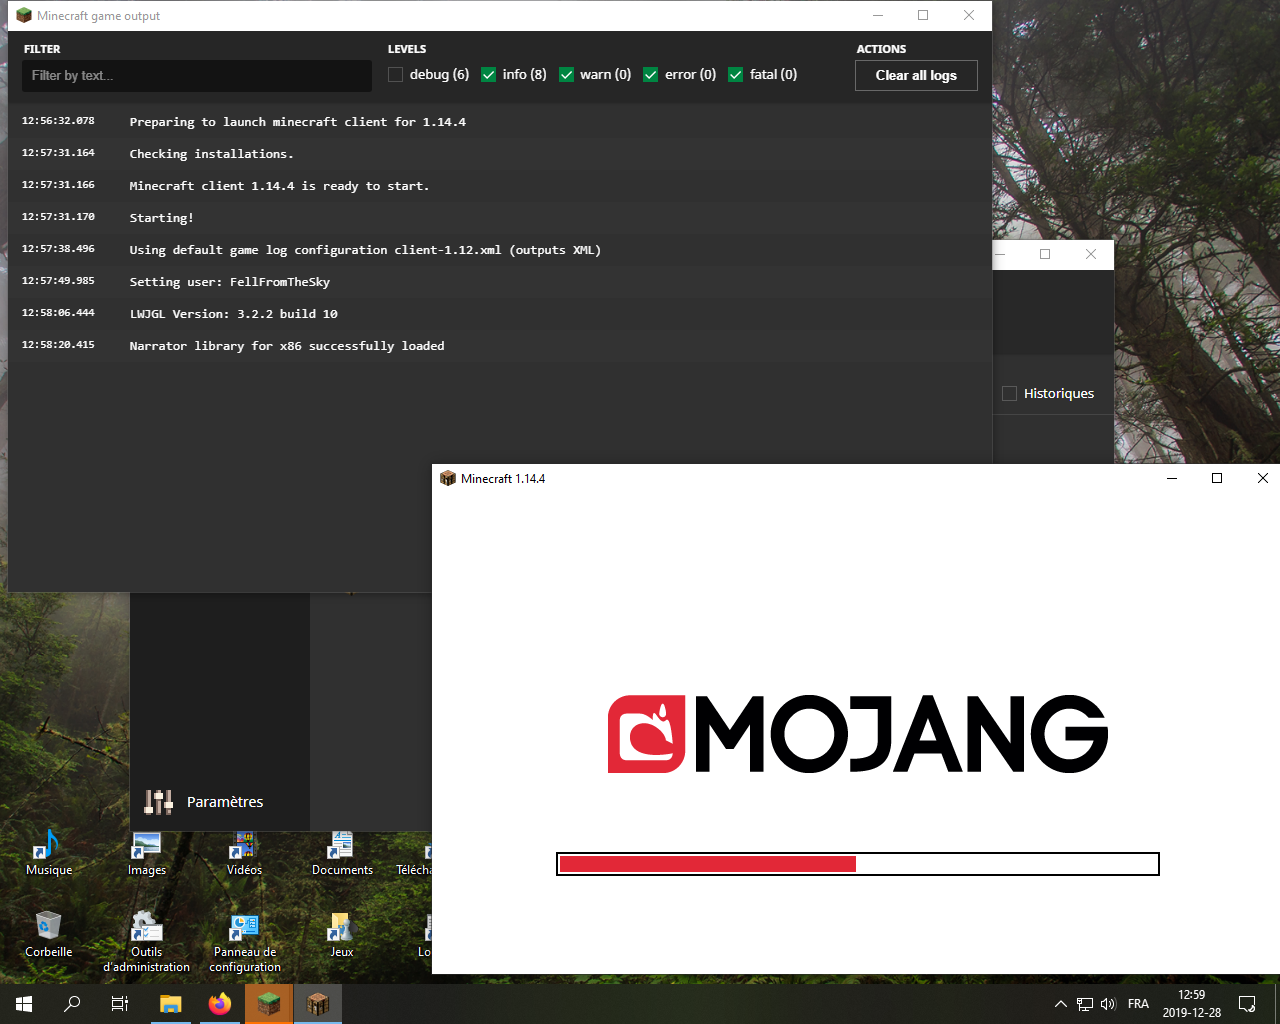Select the Corbeille recycle bin icon
1280x1024 pixels.
[49, 935]
